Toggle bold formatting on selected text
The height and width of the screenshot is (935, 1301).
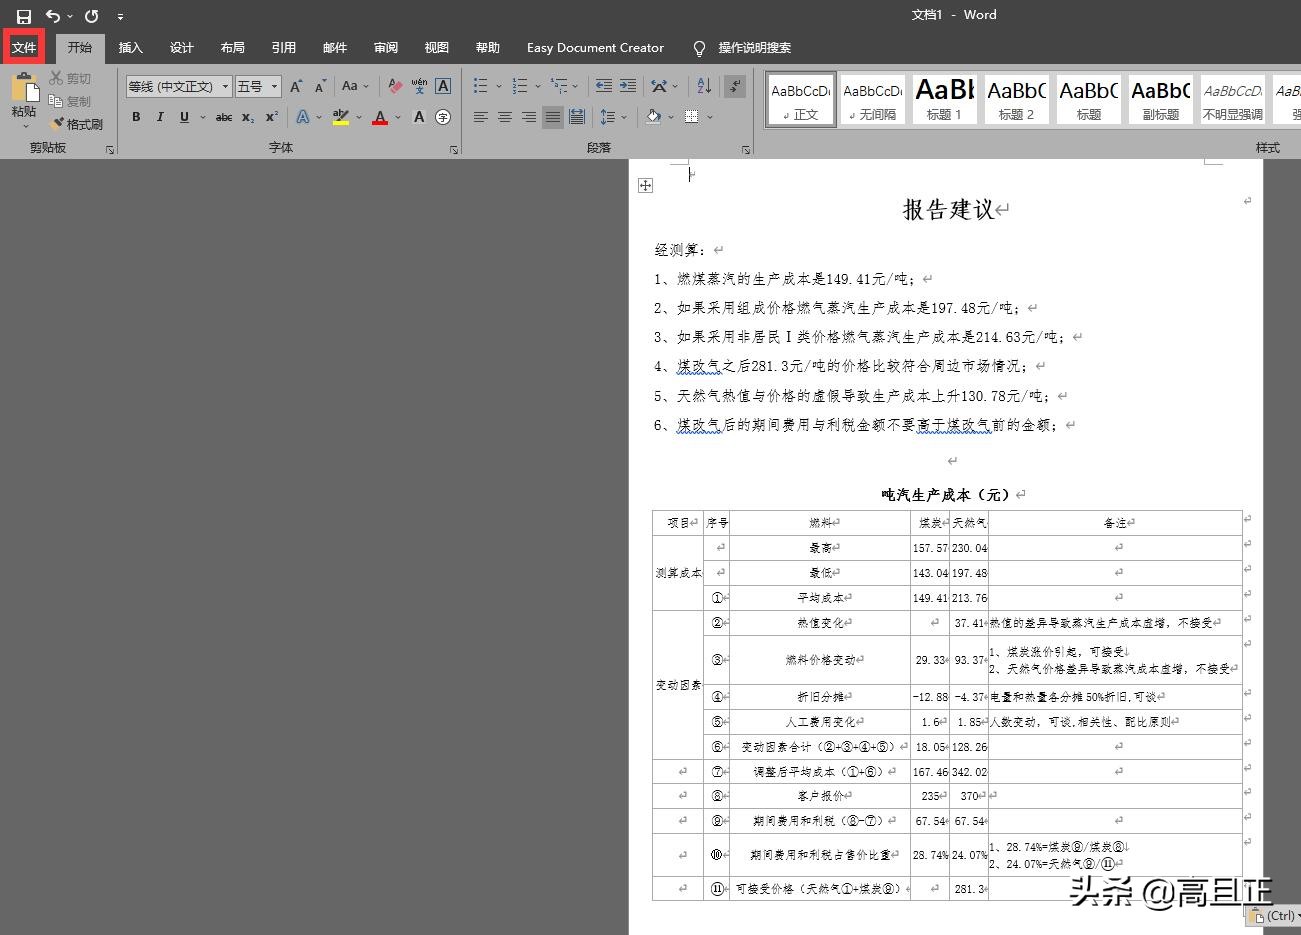[136, 117]
